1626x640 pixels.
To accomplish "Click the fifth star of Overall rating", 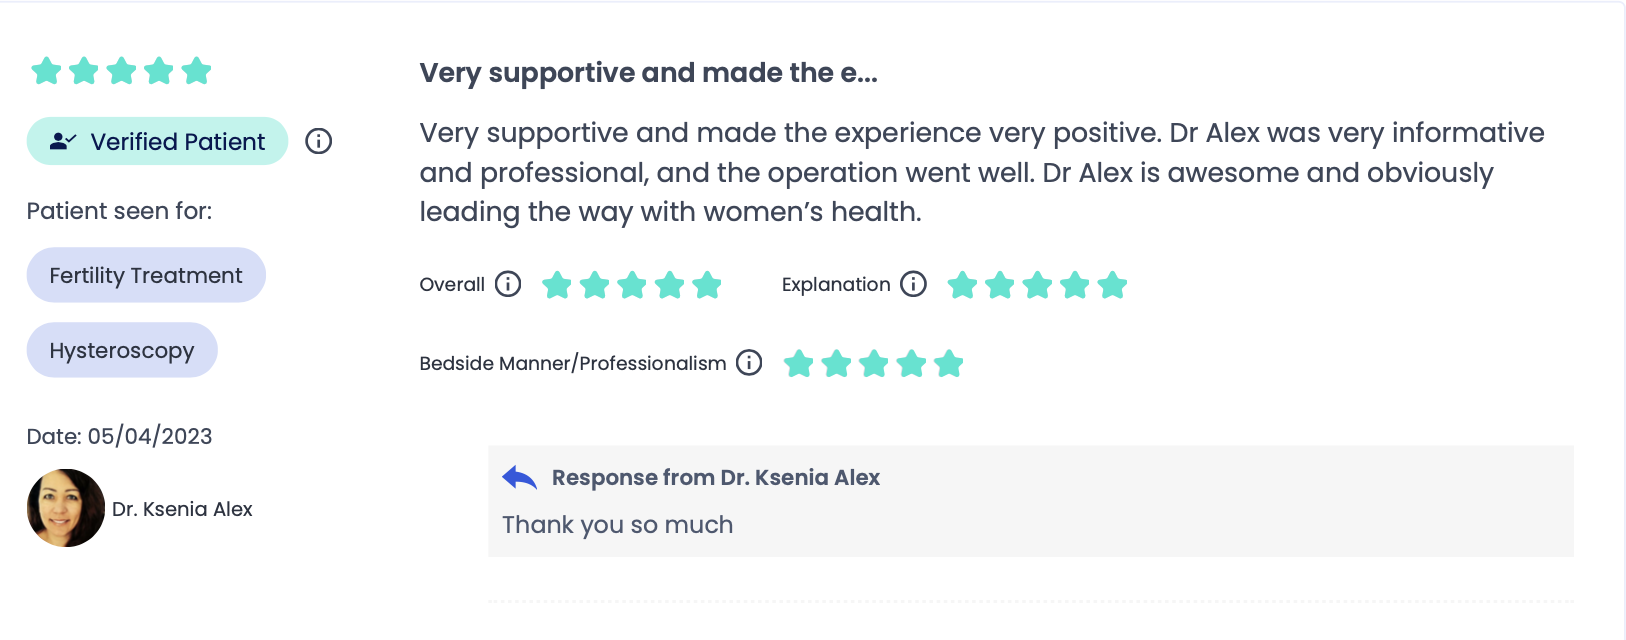I will point(707,285).
